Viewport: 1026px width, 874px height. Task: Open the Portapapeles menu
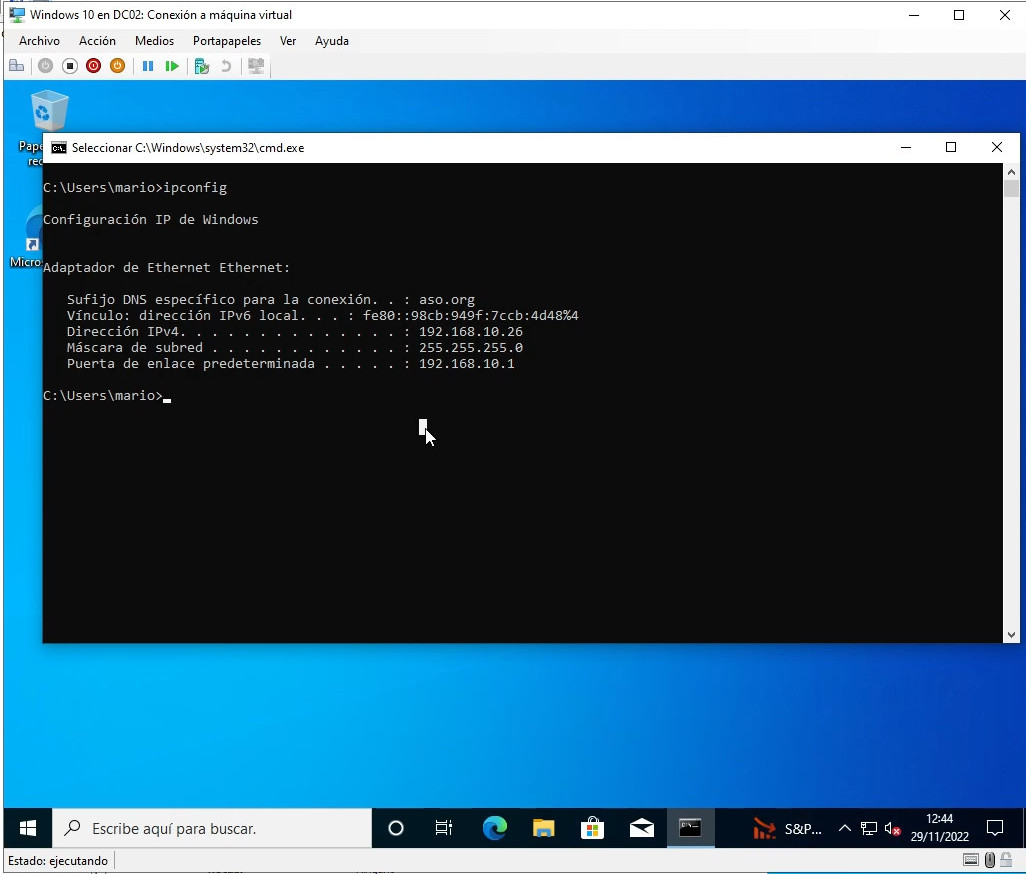[226, 41]
